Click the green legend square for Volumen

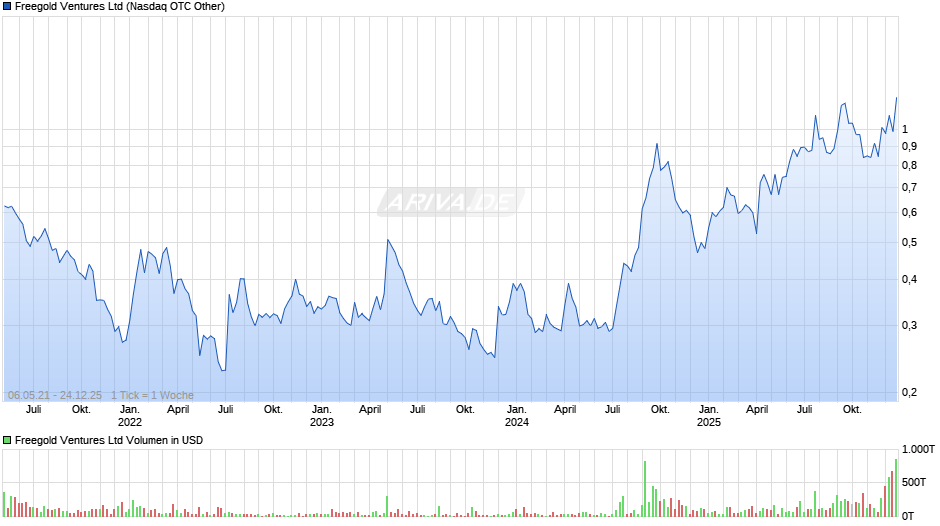7,440
